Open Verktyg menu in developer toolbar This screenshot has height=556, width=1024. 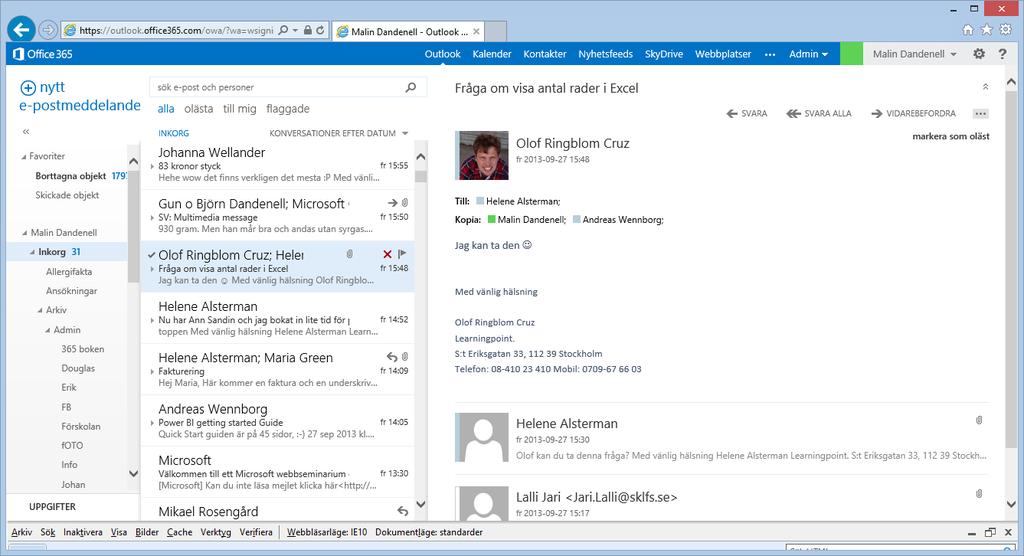click(216, 532)
